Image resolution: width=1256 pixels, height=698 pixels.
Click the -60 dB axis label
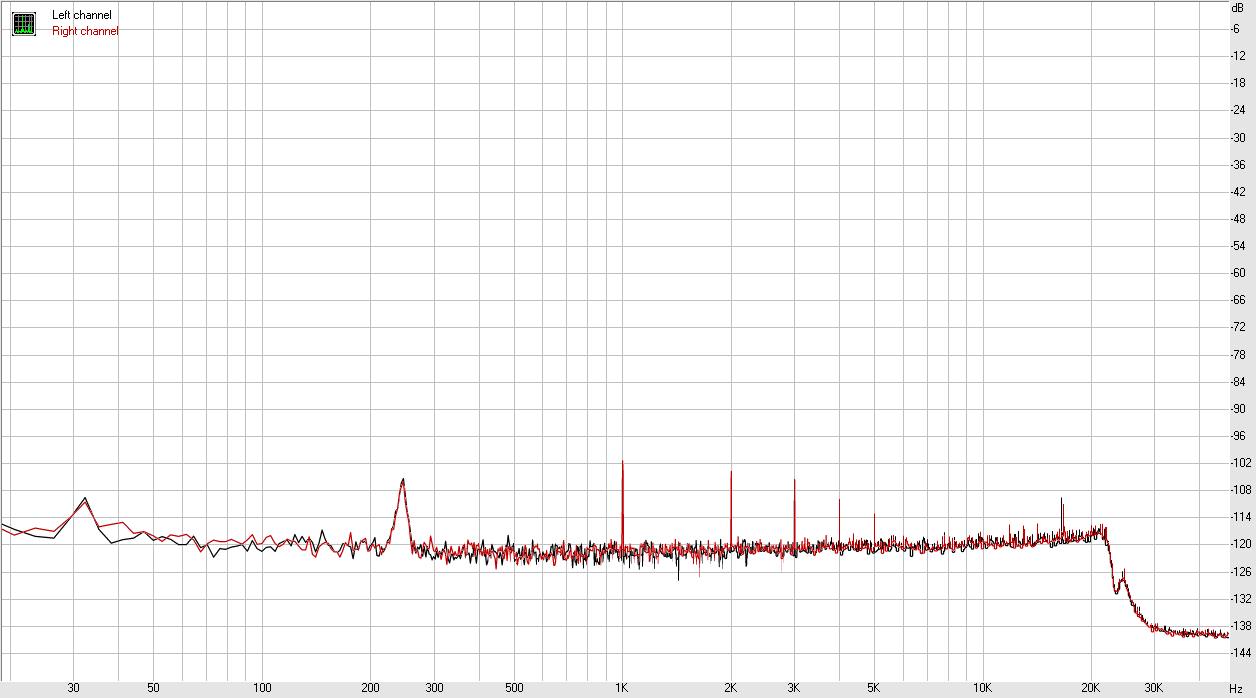tap(1237, 273)
